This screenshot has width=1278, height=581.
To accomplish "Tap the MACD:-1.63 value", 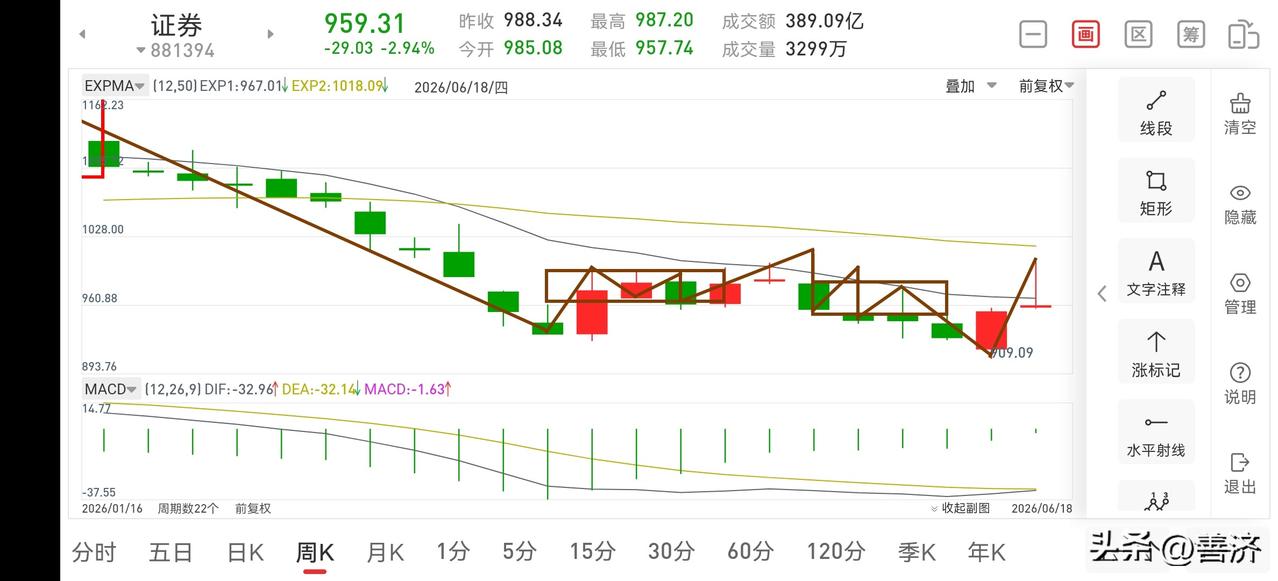I will (406, 389).
